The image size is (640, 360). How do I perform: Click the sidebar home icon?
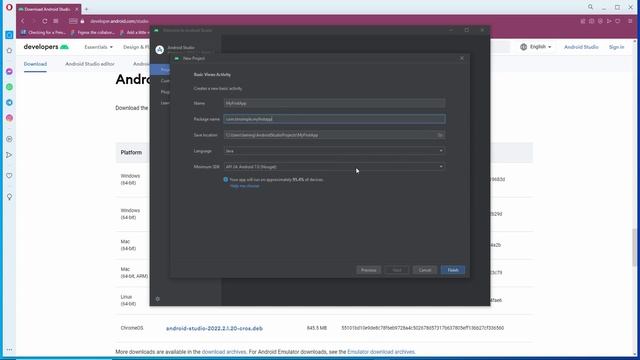9,51
